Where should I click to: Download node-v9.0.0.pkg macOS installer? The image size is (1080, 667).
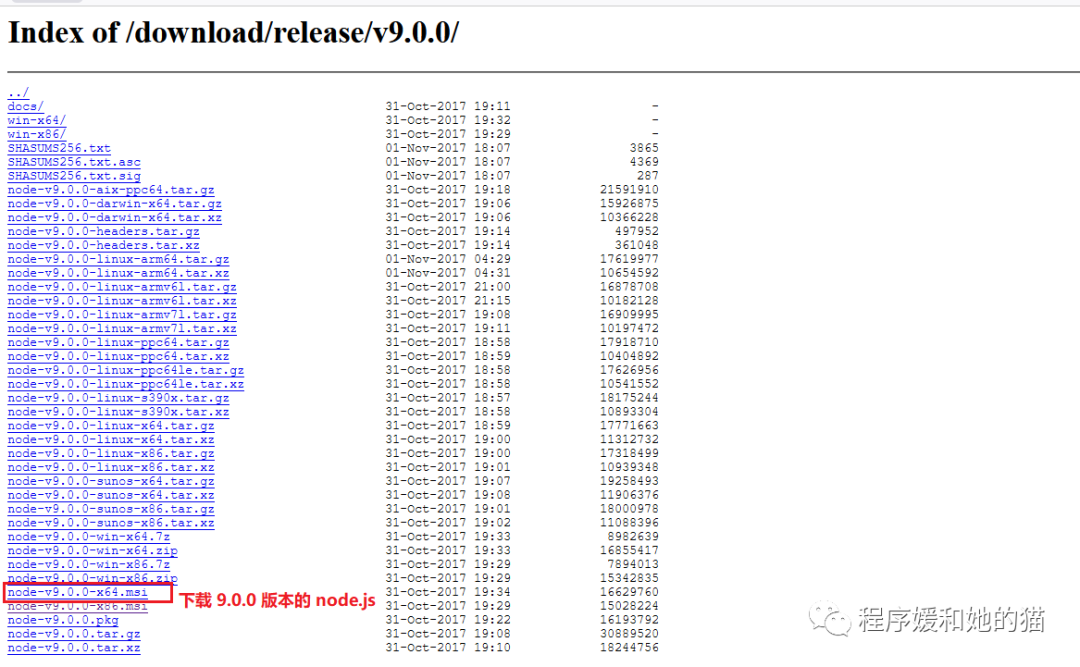click(63, 619)
